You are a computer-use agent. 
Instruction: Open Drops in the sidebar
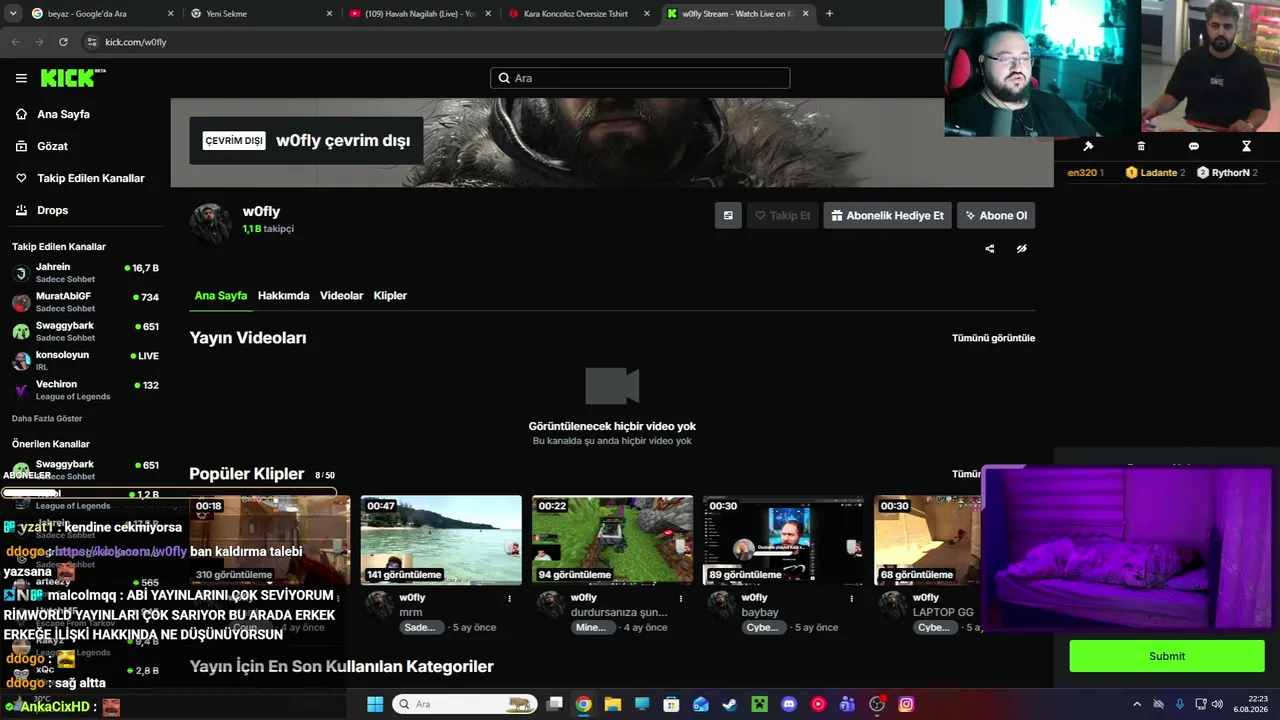52,210
